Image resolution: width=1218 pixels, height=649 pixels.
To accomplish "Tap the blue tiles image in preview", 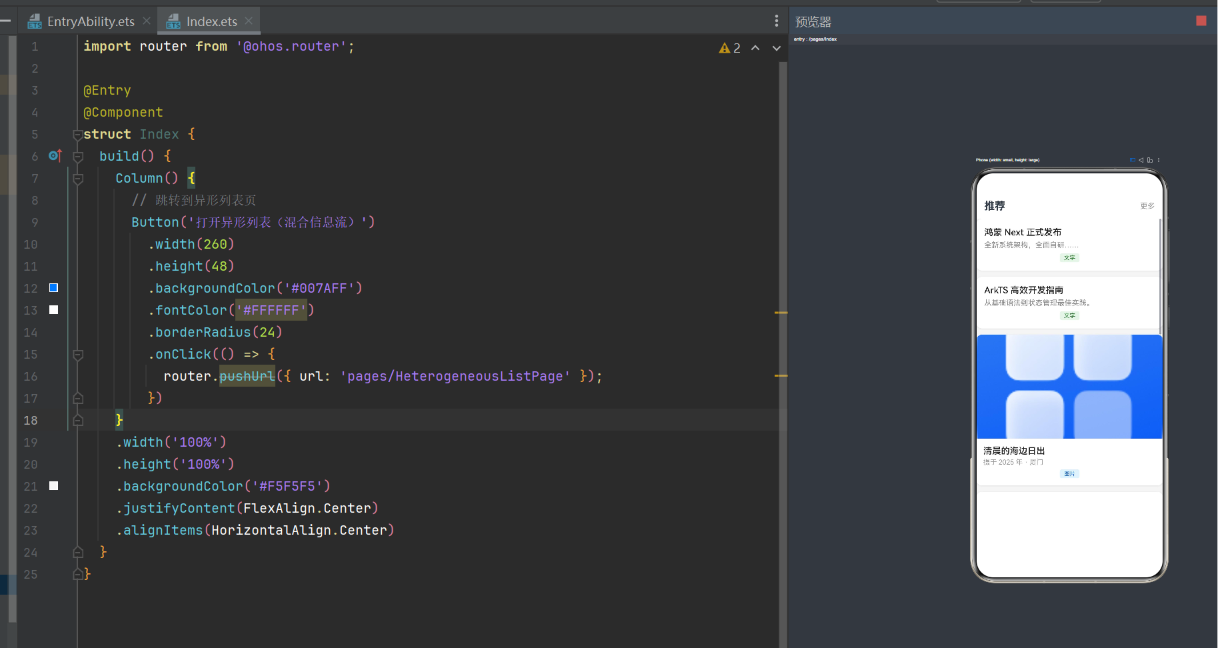I will click(1069, 386).
